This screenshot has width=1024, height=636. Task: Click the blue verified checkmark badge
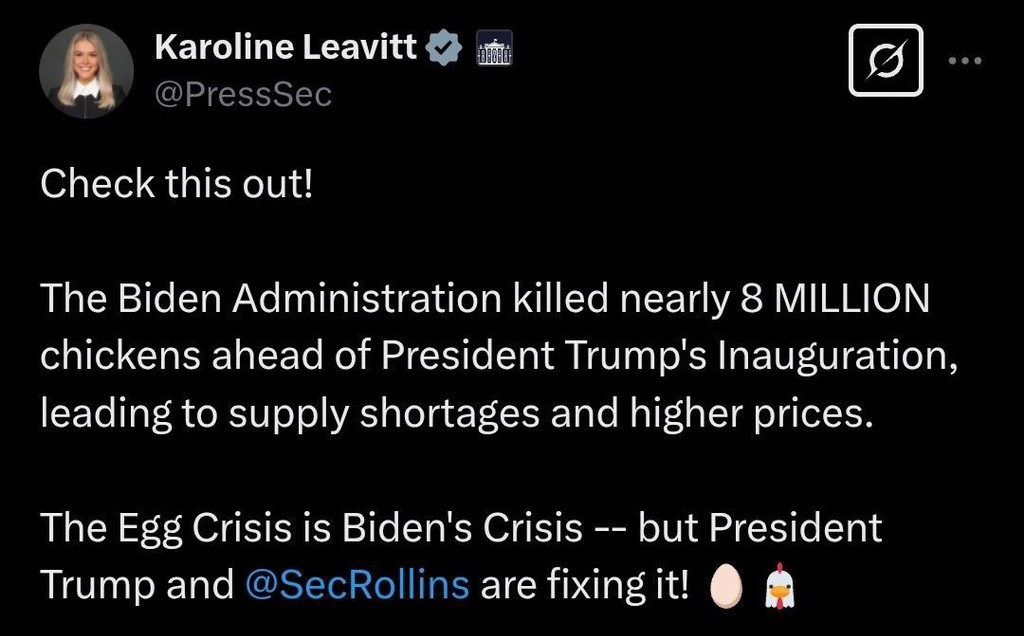tap(444, 48)
